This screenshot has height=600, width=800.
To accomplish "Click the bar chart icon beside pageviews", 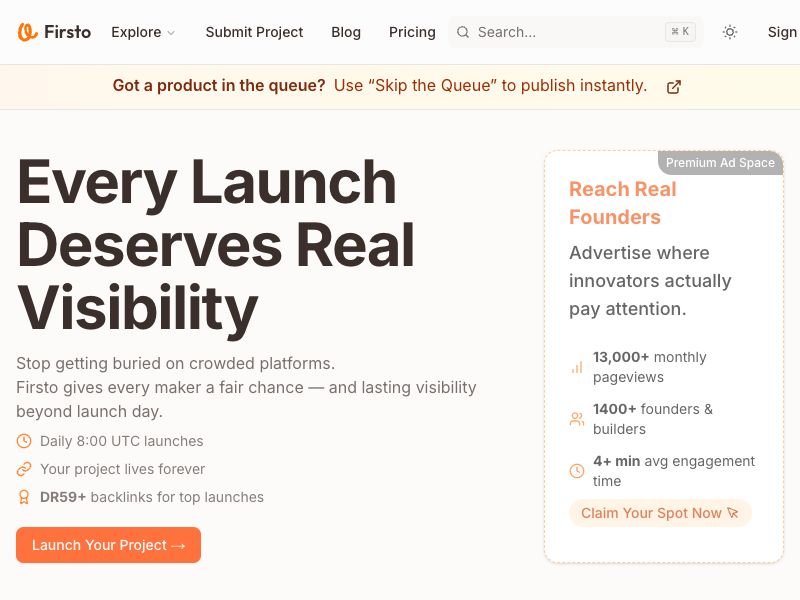I will [577, 367].
